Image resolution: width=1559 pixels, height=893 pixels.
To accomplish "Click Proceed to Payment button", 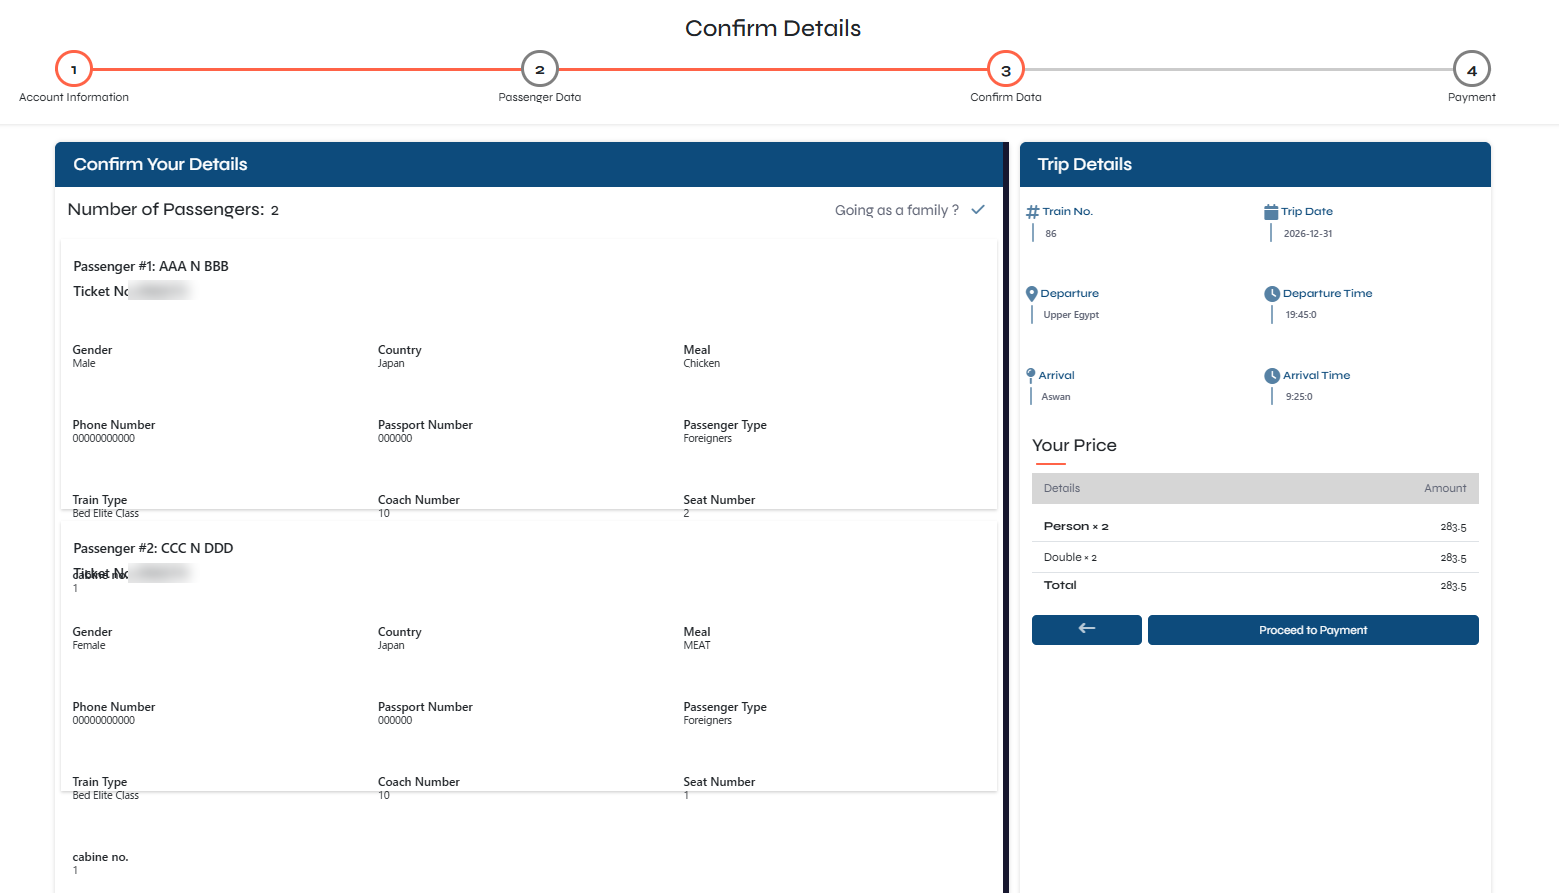I will click(1313, 630).
